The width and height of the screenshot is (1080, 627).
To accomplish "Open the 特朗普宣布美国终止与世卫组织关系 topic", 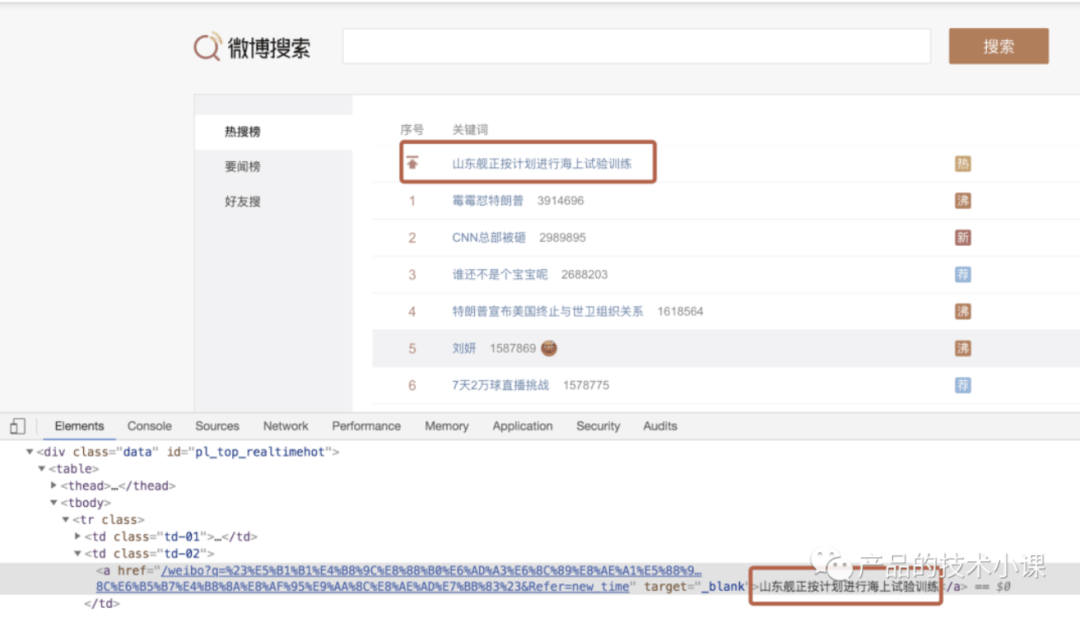I will point(548,311).
